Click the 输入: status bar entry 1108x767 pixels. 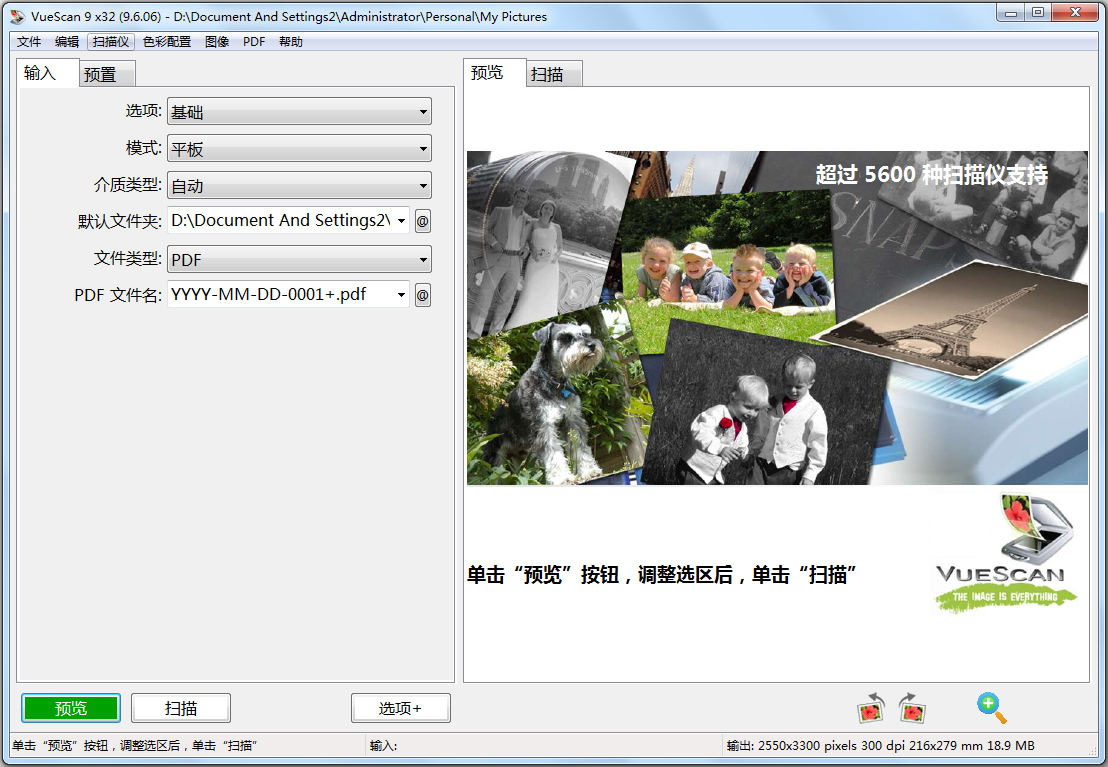(x=384, y=746)
